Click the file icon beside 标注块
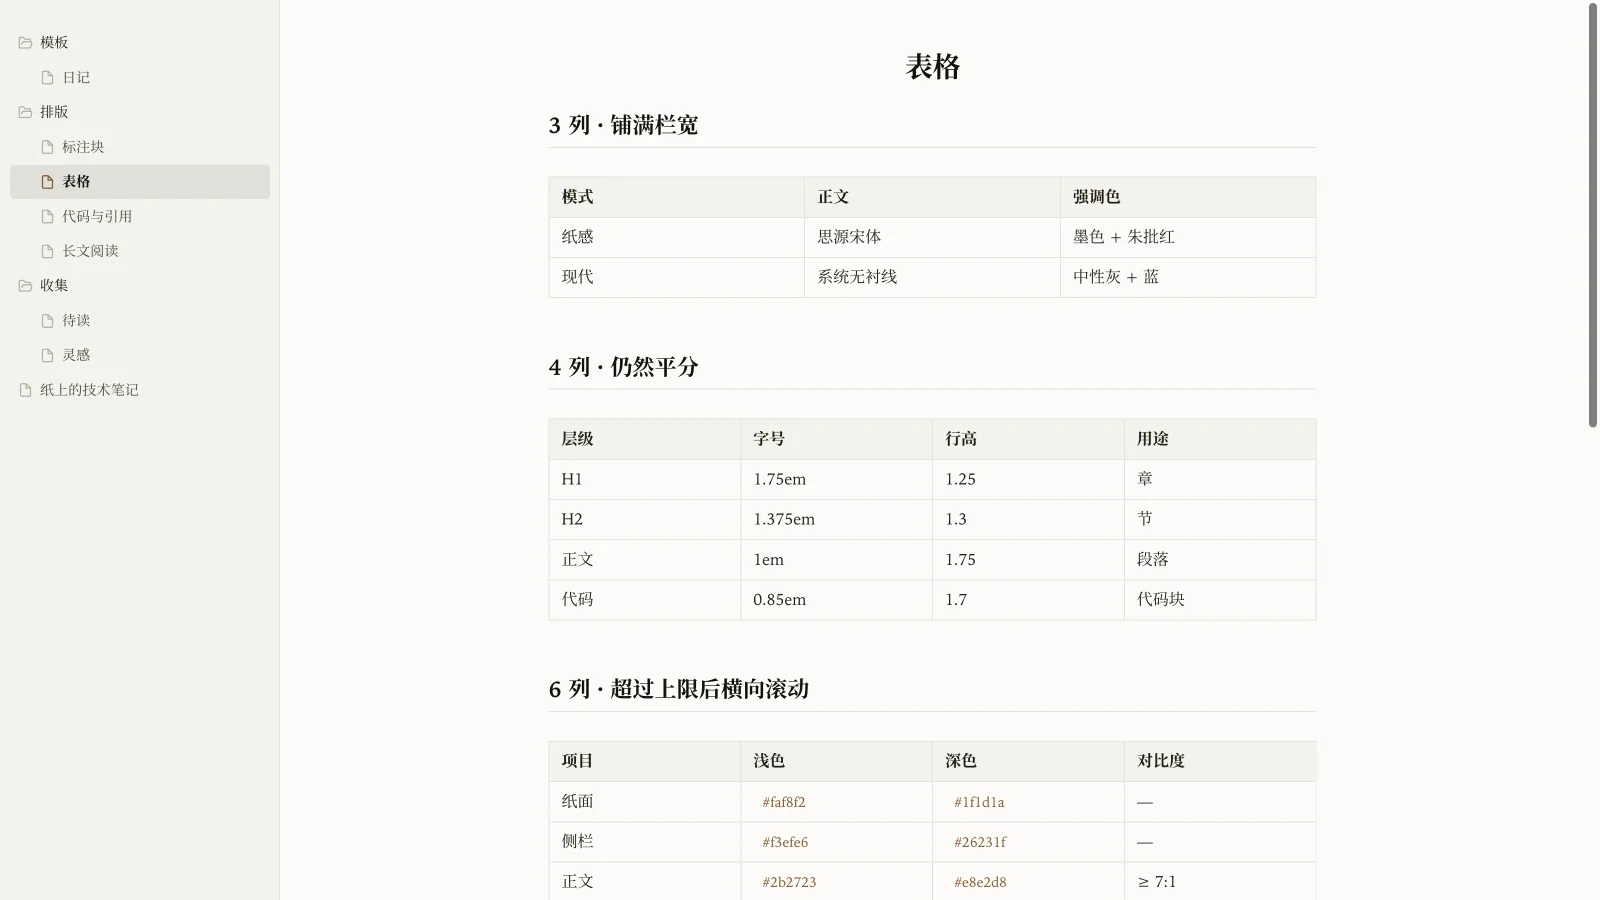 coord(47,147)
